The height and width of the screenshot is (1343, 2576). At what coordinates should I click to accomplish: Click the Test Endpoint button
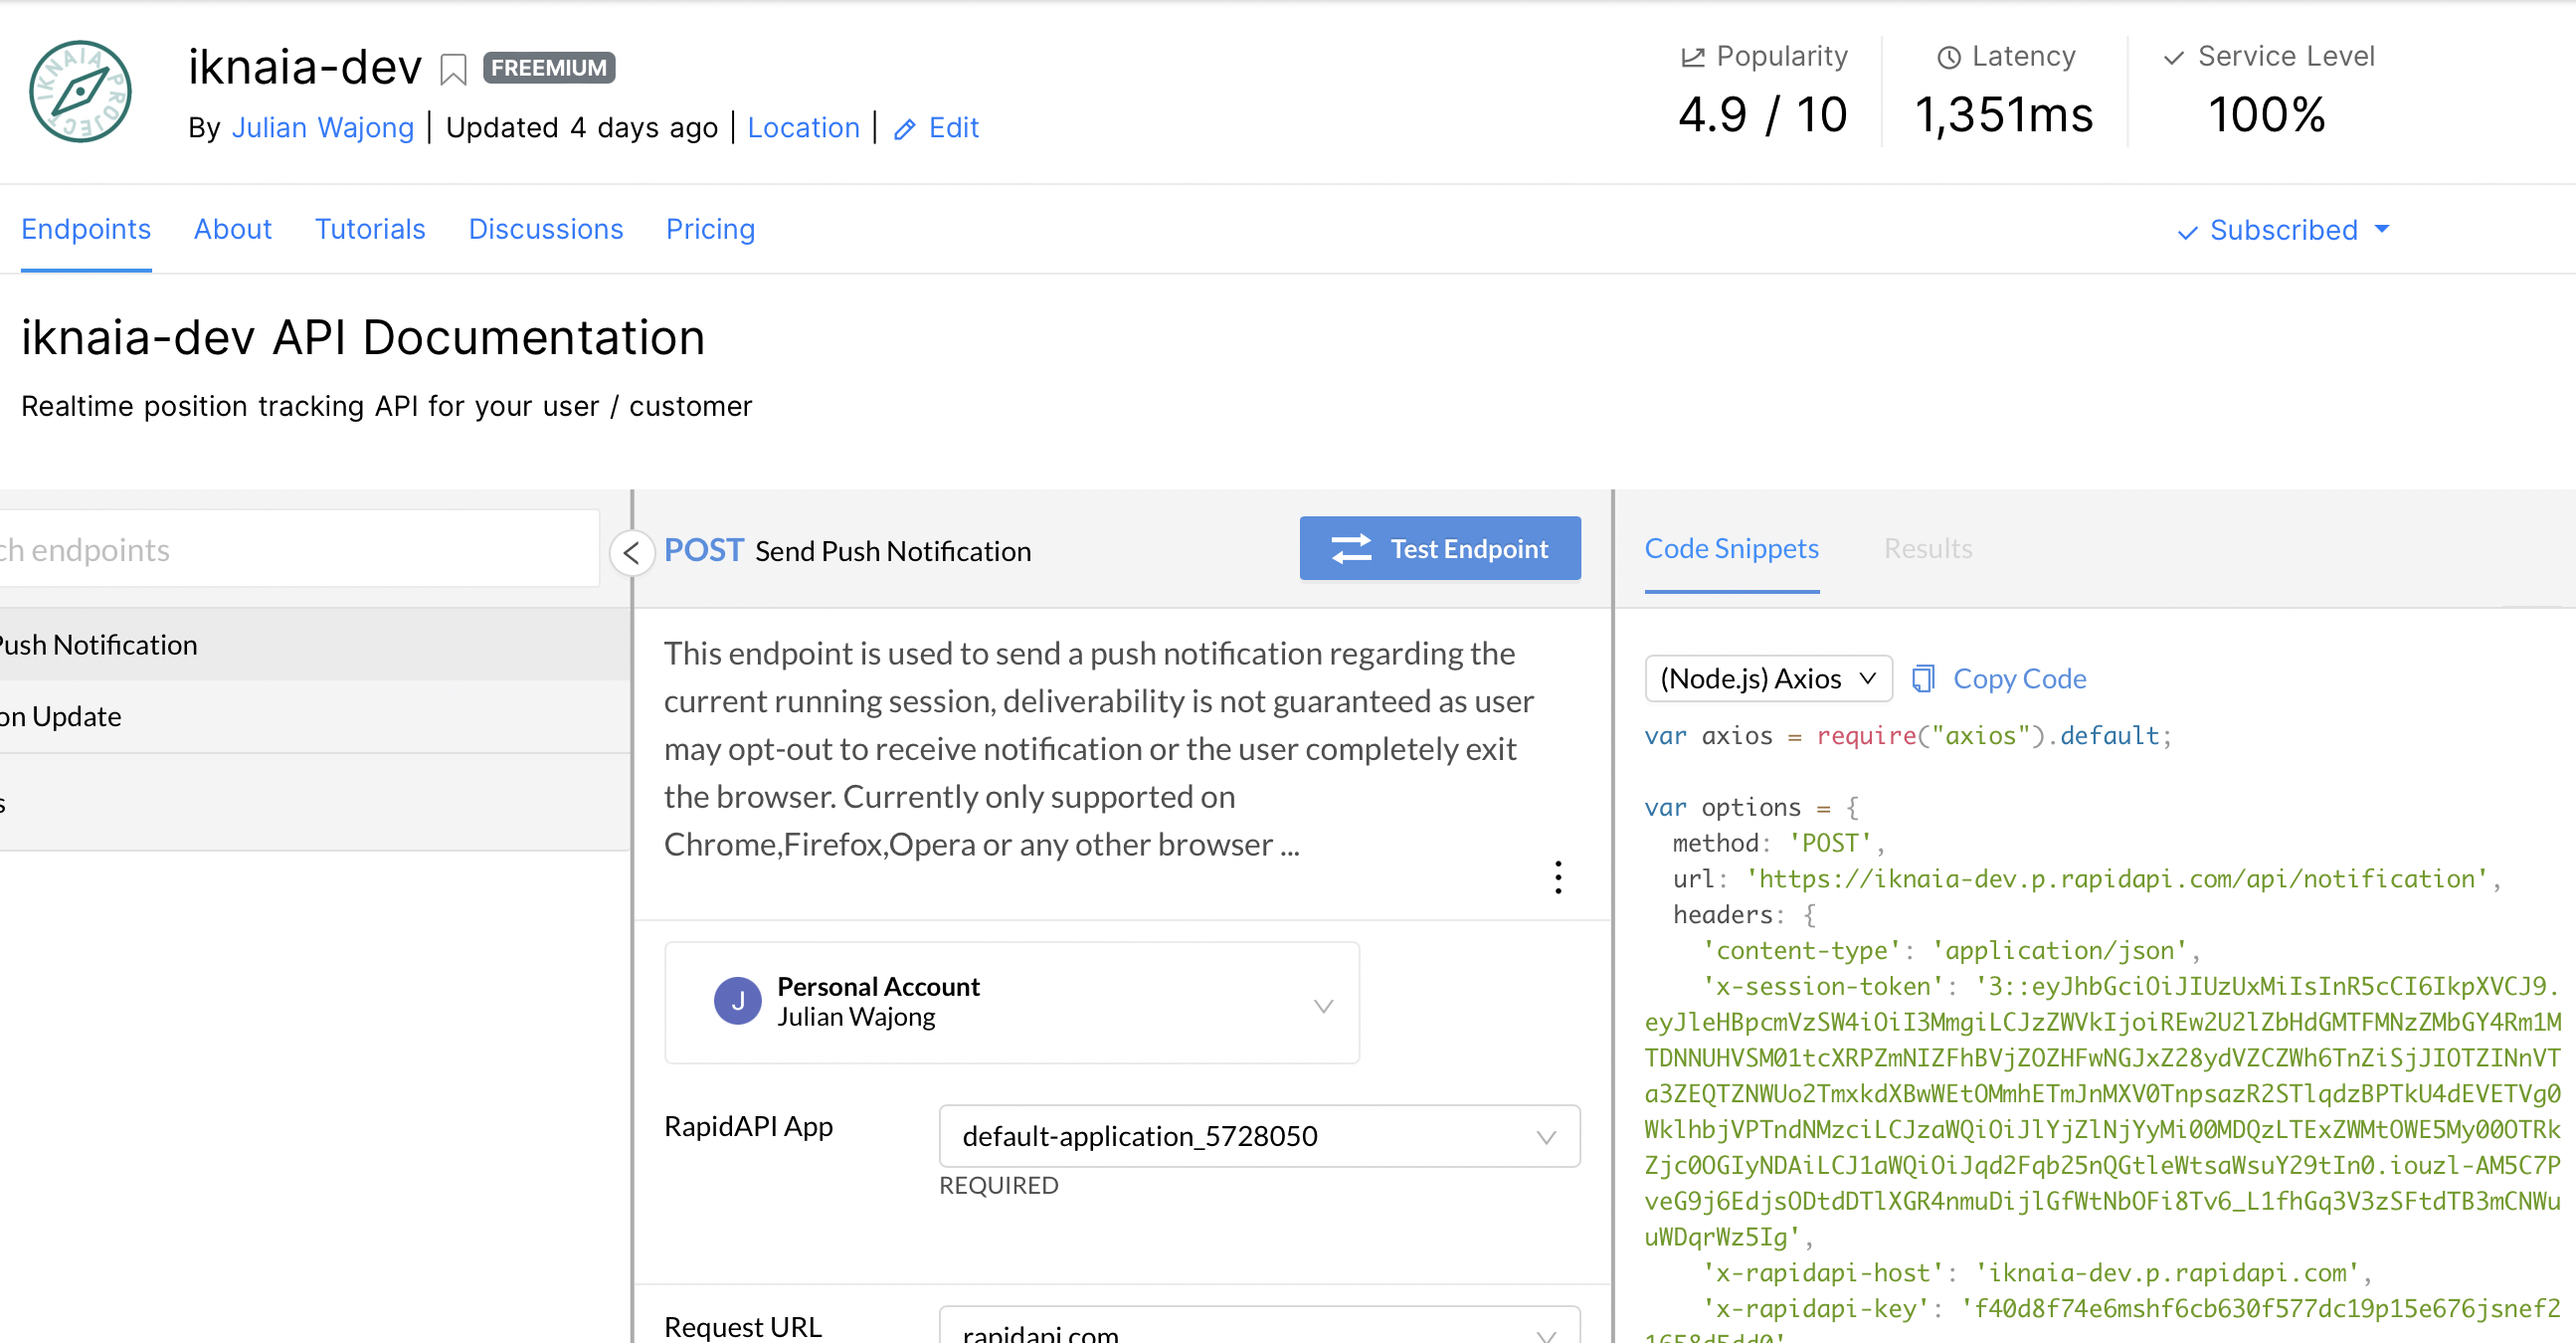[x=1440, y=548]
